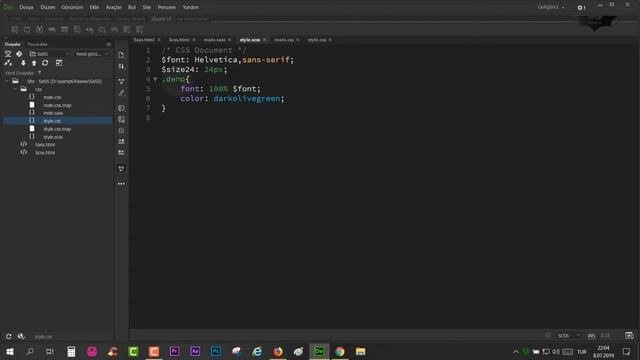Click the Yerel Dosyalar sort arrow
The height and width of the screenshot is (360, 640).
(x=40, y=73)
